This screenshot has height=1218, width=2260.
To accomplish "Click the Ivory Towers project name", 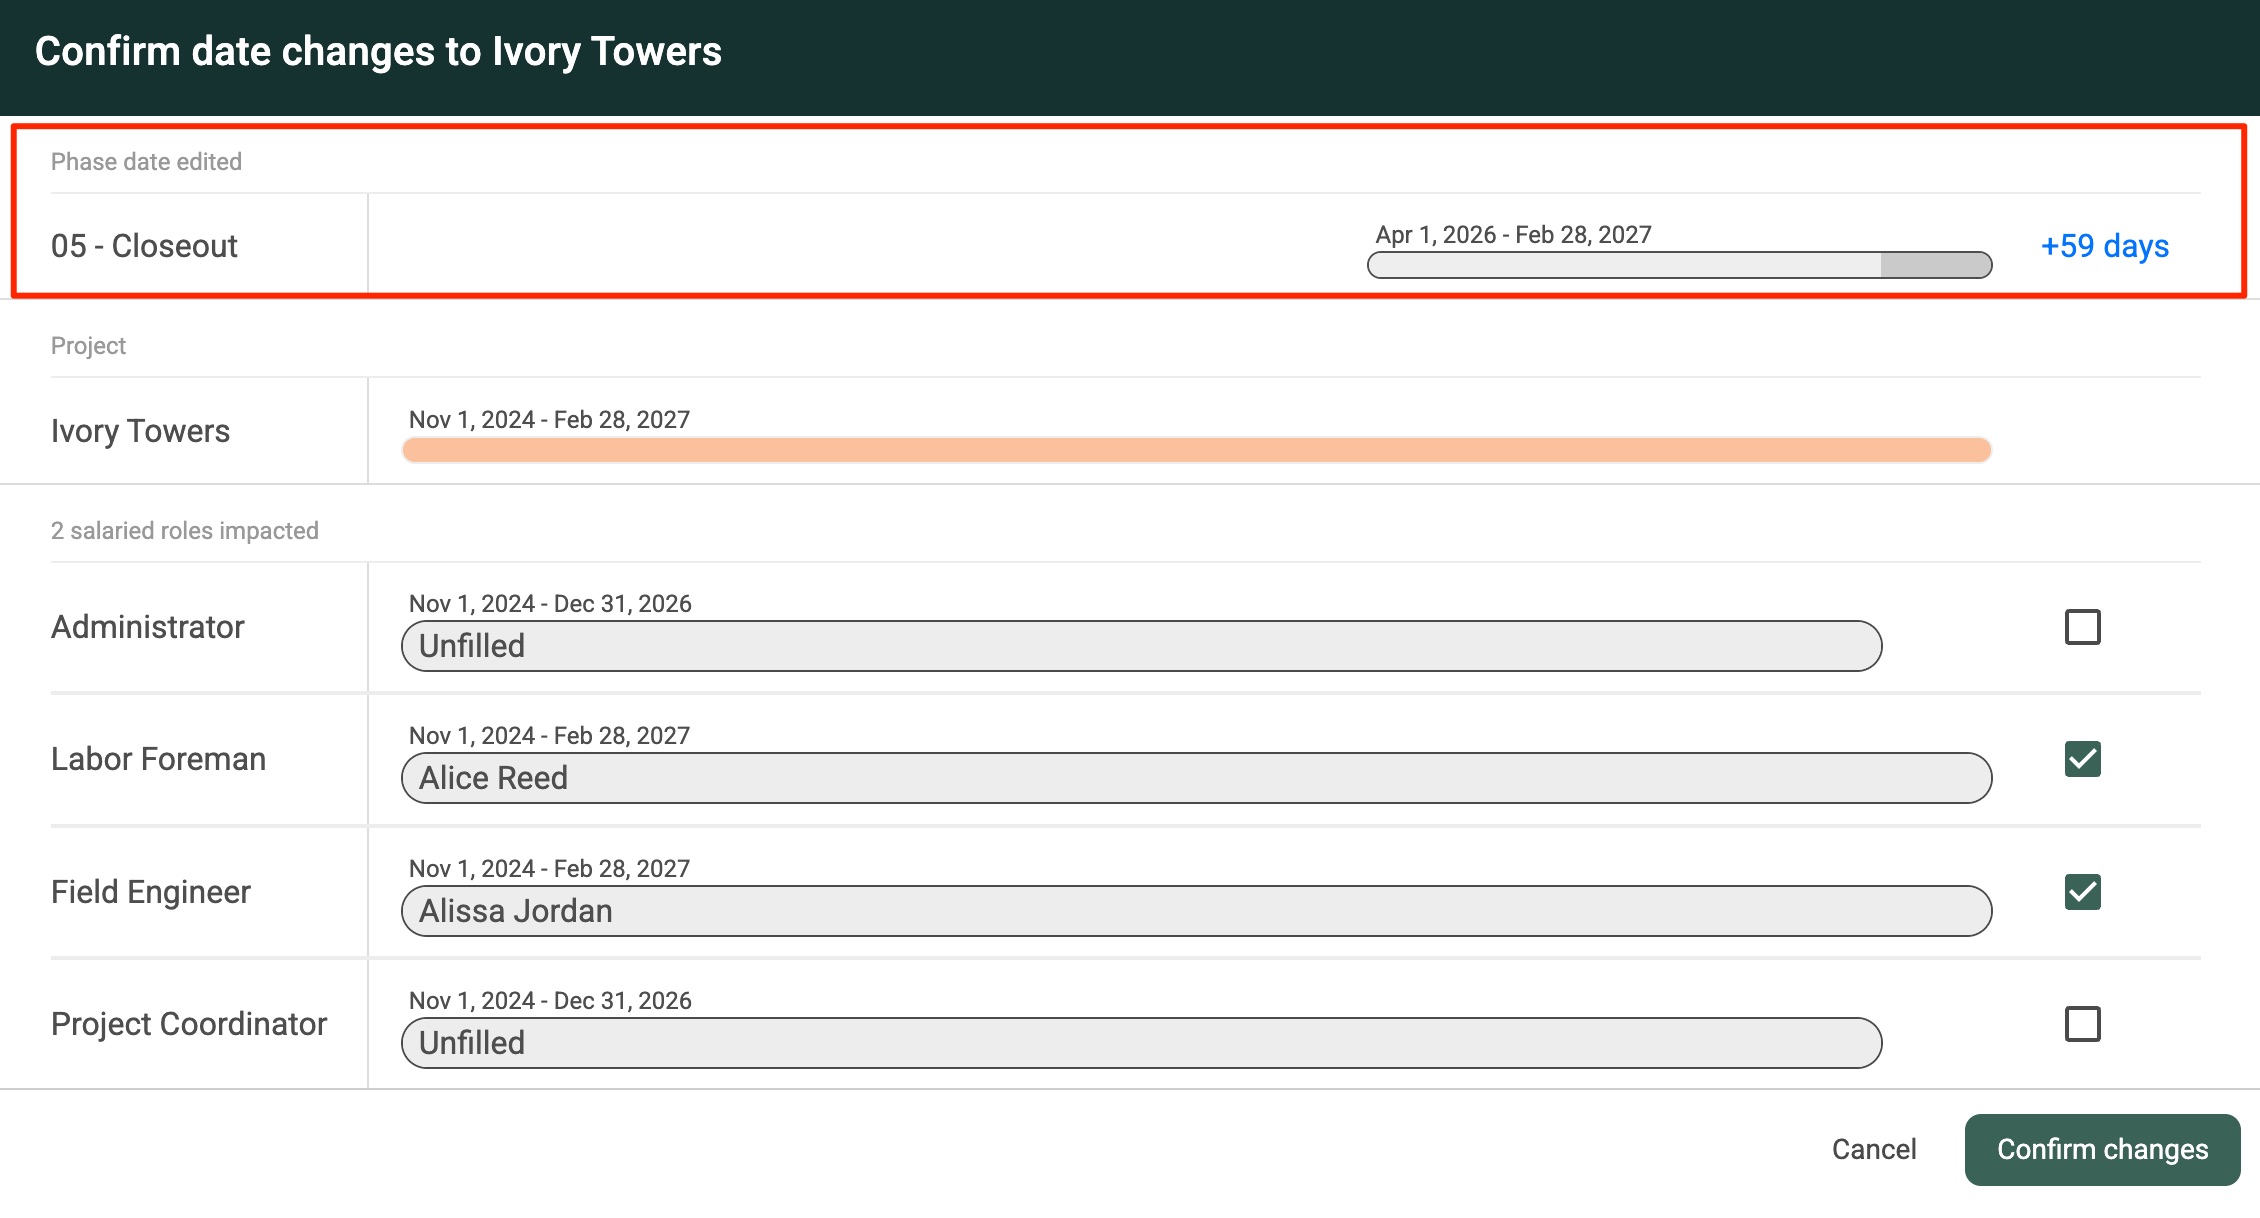I will (140, 431).
